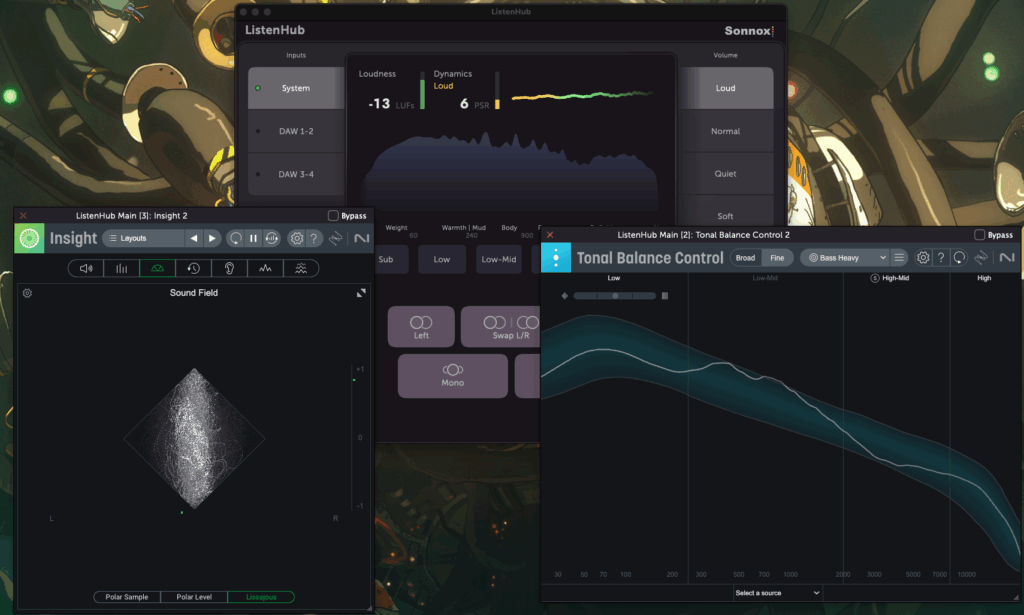The image size is (1024, 615).
Task: Click the Lissajous sound field display
Action: [194, 439]
